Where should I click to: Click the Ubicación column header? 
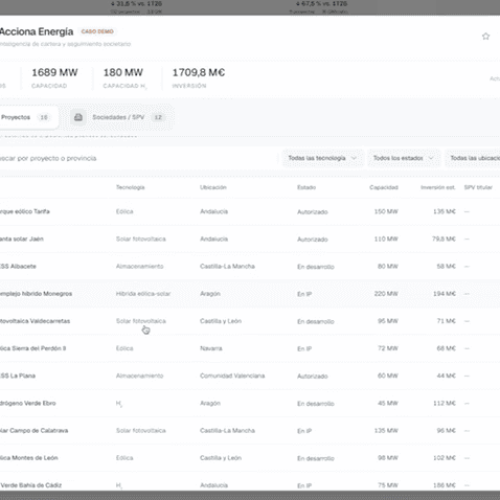coord(213,187)
